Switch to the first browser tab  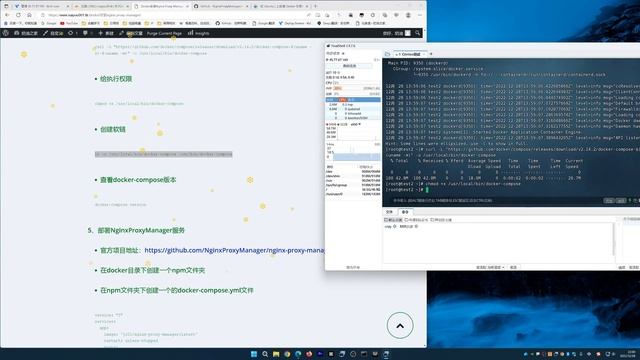[x=41, y=7]
